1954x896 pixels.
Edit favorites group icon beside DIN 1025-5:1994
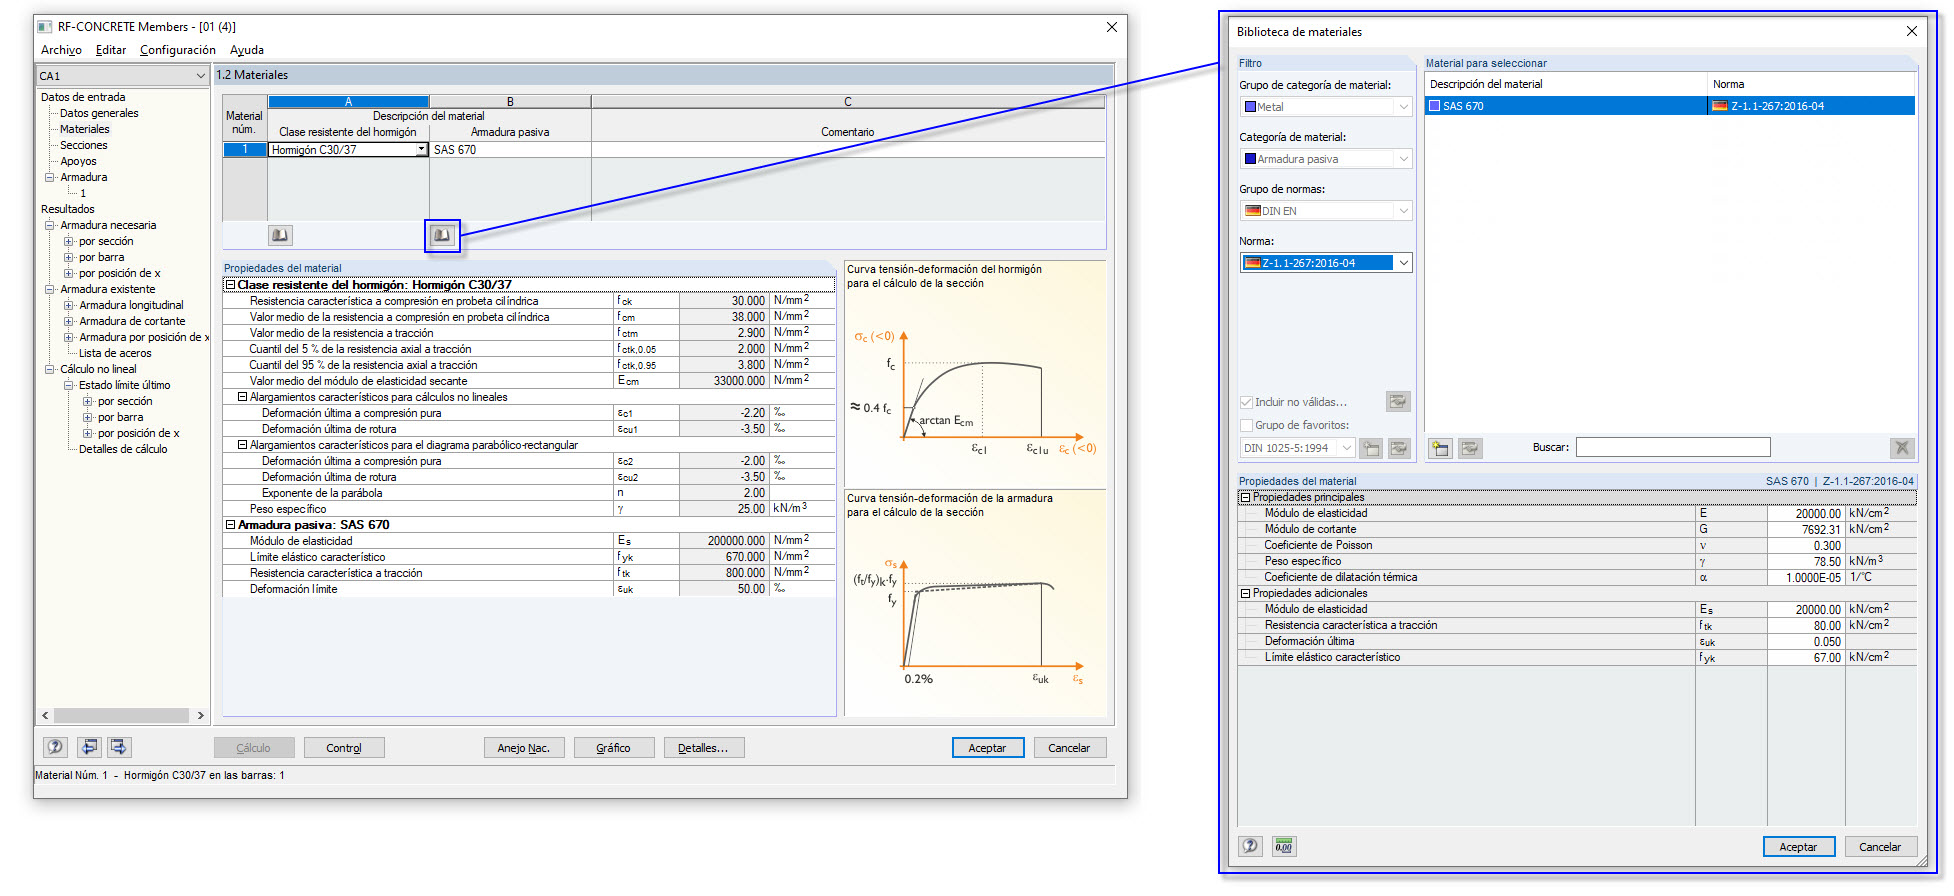click(1399, 448)
